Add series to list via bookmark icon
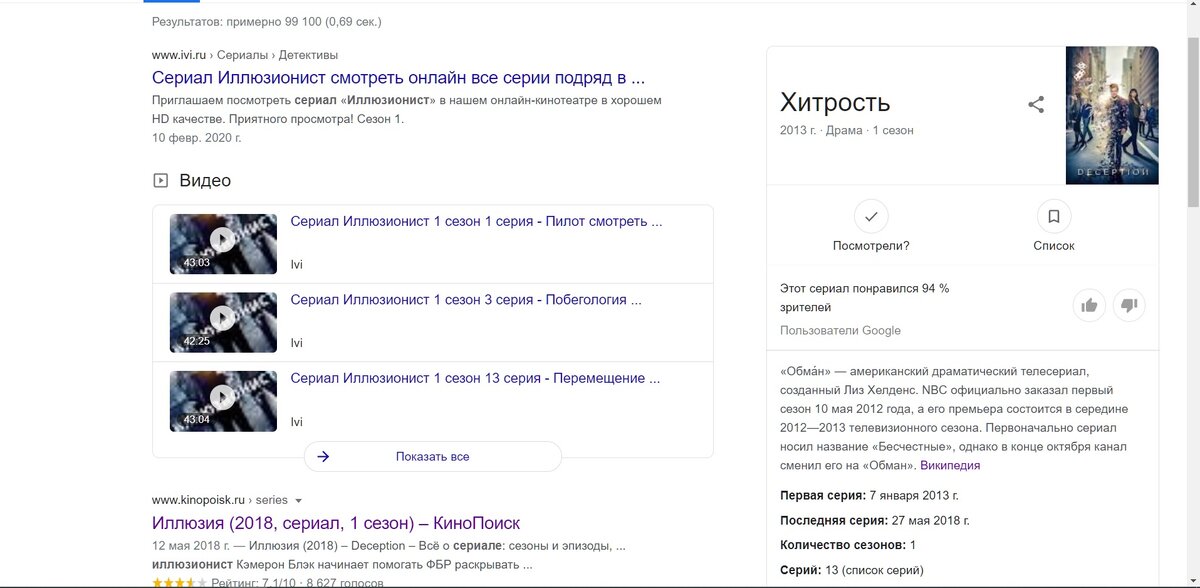 1054,216
